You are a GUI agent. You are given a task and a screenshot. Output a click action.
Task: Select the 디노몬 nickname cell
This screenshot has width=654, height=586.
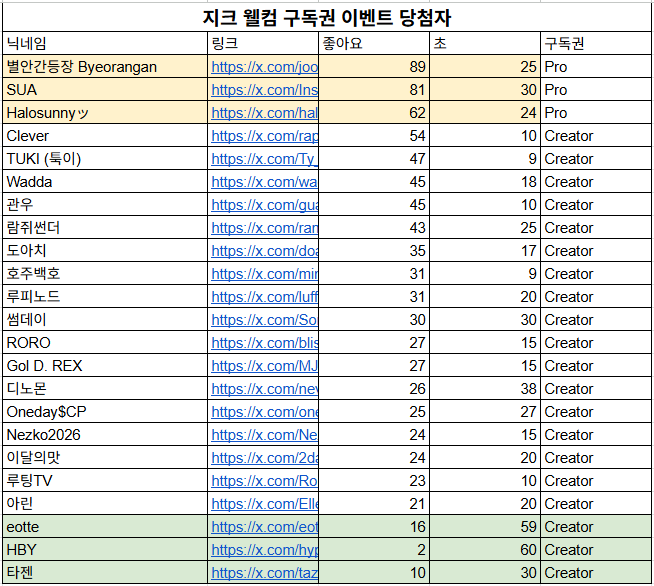click(x=105, y=388)
